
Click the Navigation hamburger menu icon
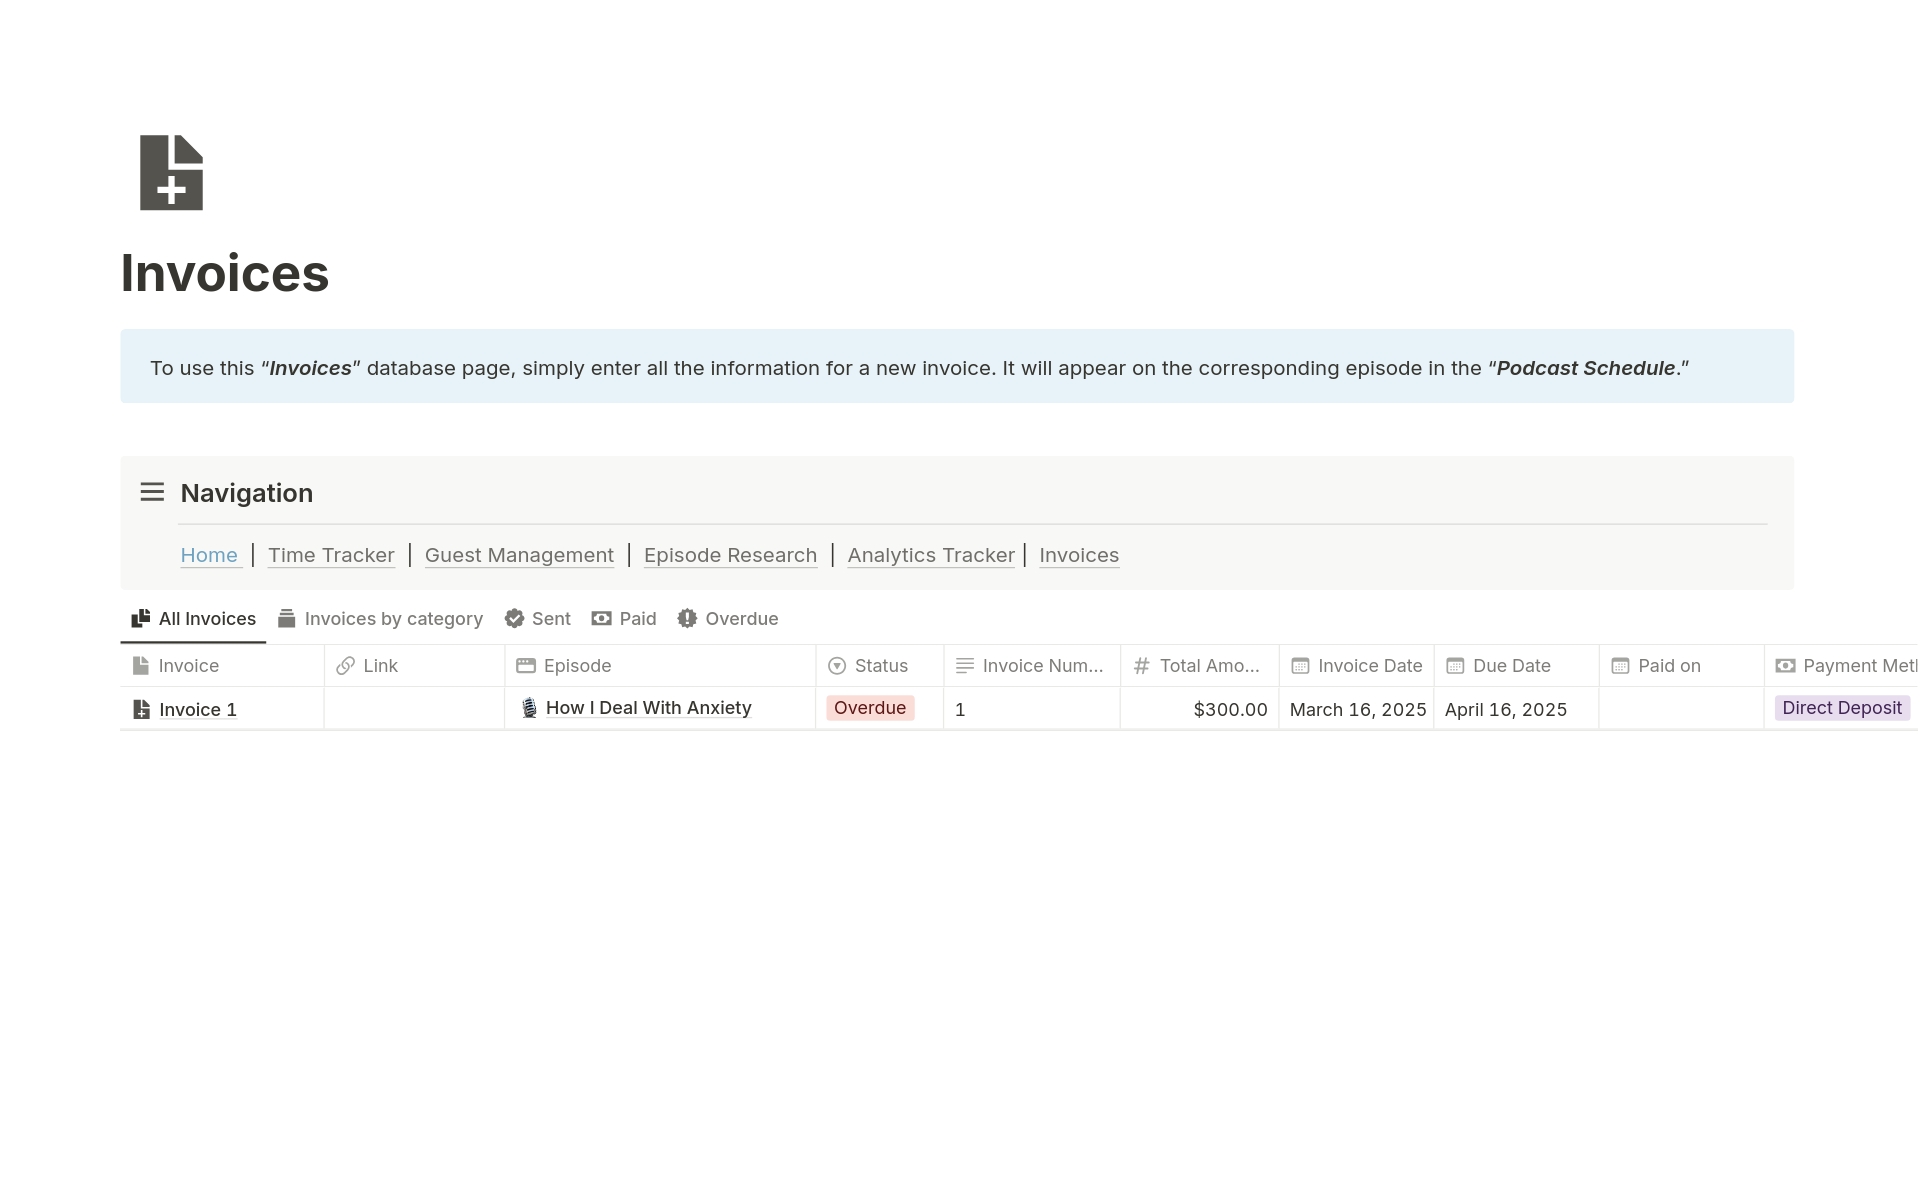click(152, 492)
